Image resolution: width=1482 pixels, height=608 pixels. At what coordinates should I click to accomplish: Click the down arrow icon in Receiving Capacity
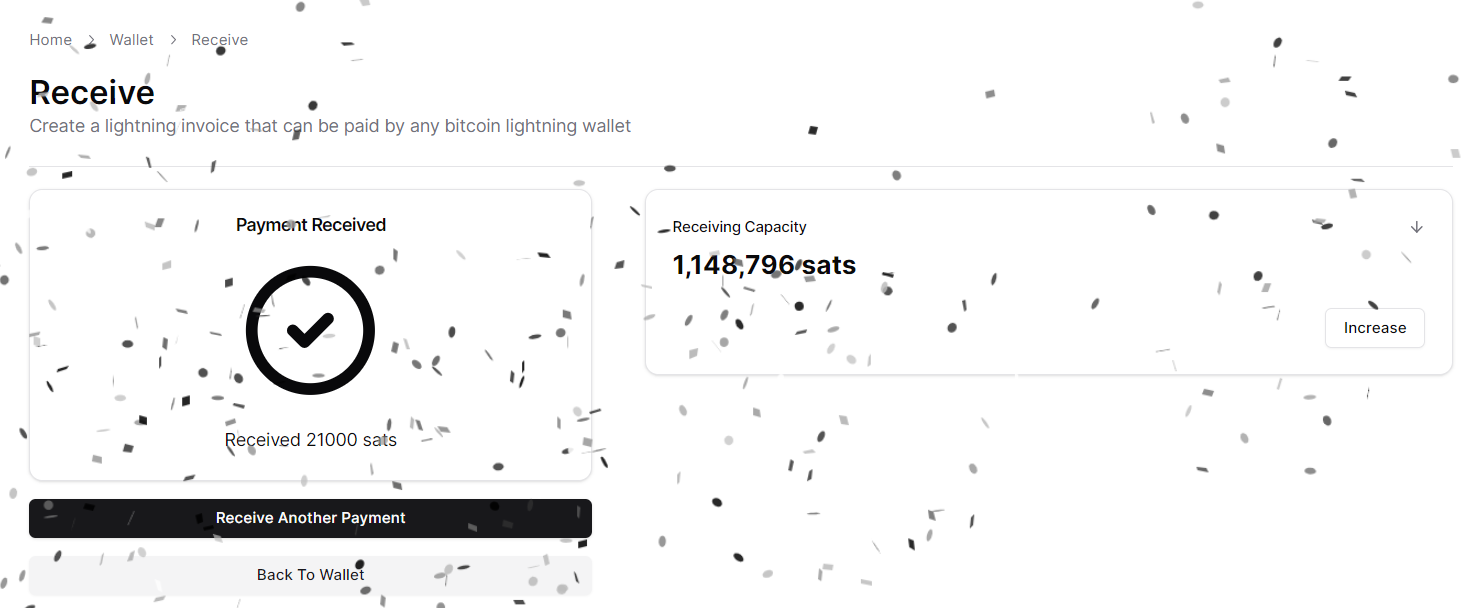(1416, 227)
